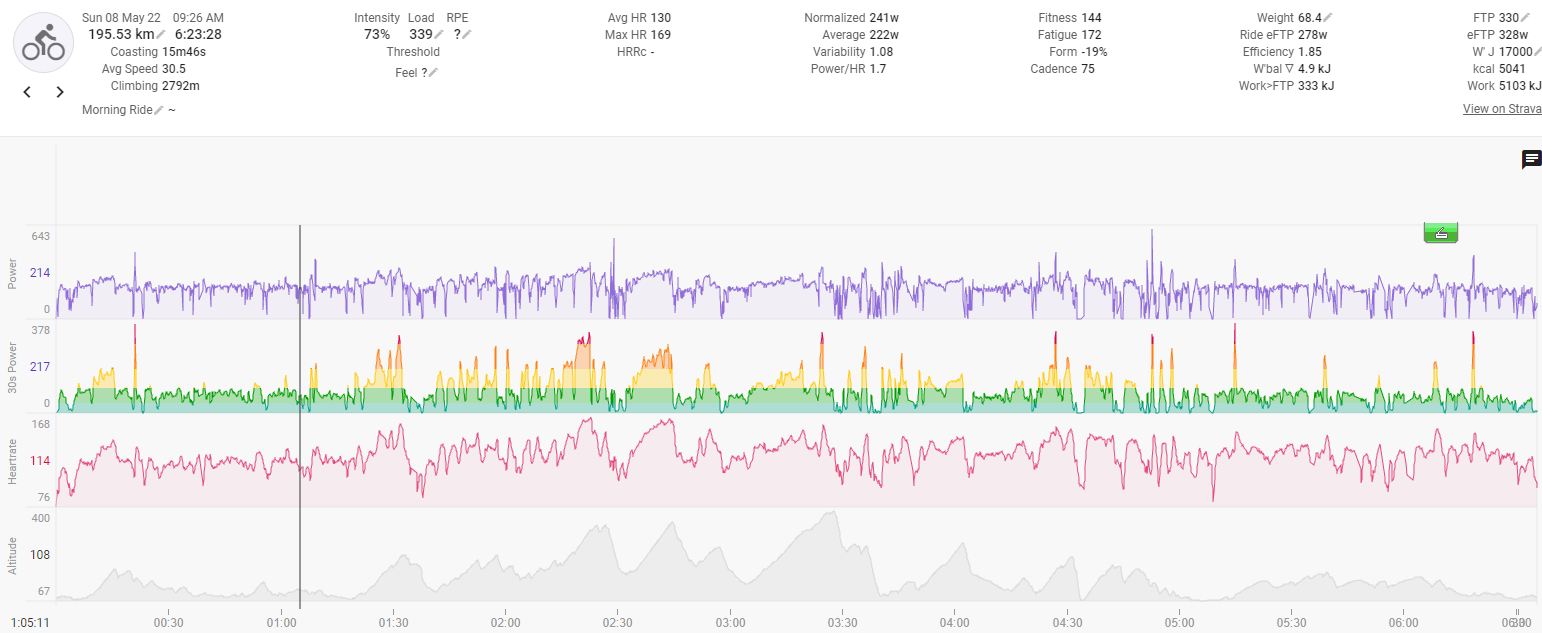Click the Altitude chart axis label
This screenshot has height=633, width=1542.
[13, 555]
